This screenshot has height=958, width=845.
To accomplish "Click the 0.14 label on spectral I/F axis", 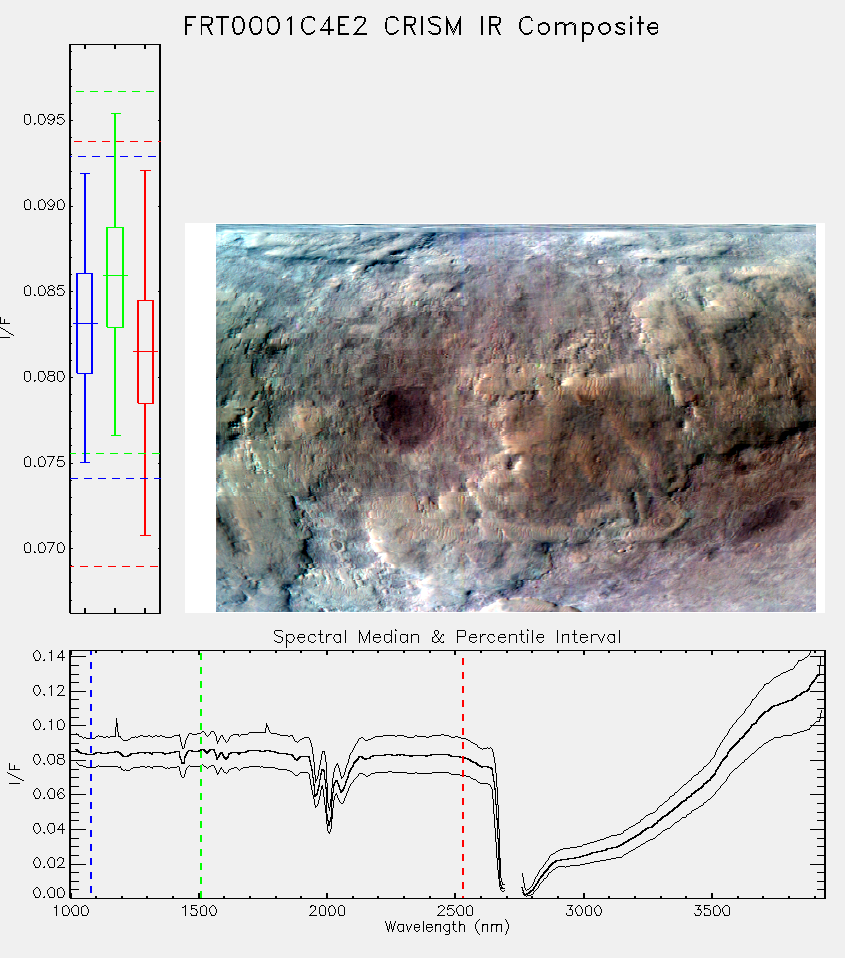I will [x=49, y=656].
